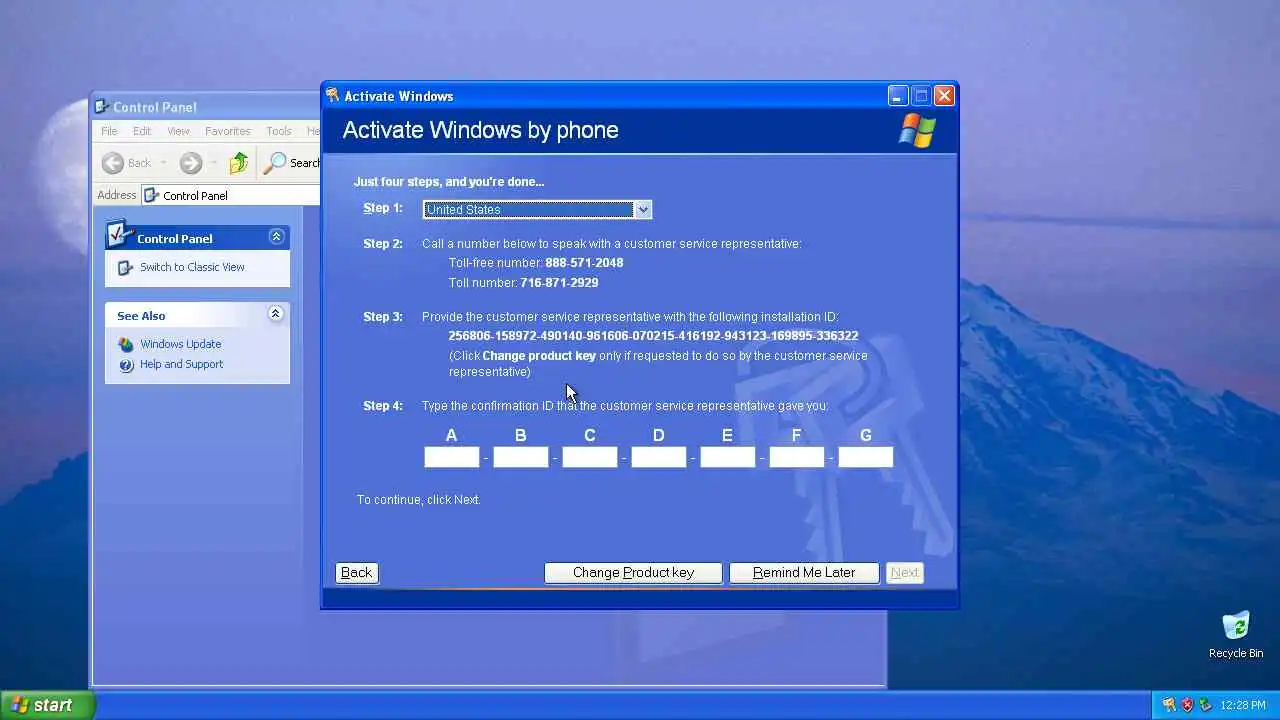This screenshot has height=720, width=1280.
Task: Click the Windows Update globe icon
Action: (126, 345)
